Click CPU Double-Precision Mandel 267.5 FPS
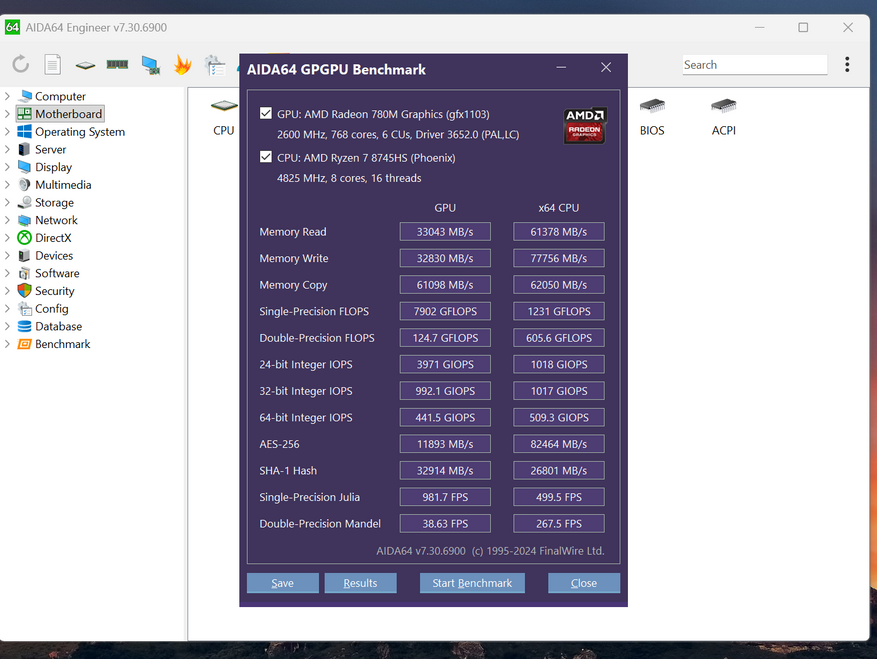The height and width of the screenshot is (659, 877). tap(559, 524)
